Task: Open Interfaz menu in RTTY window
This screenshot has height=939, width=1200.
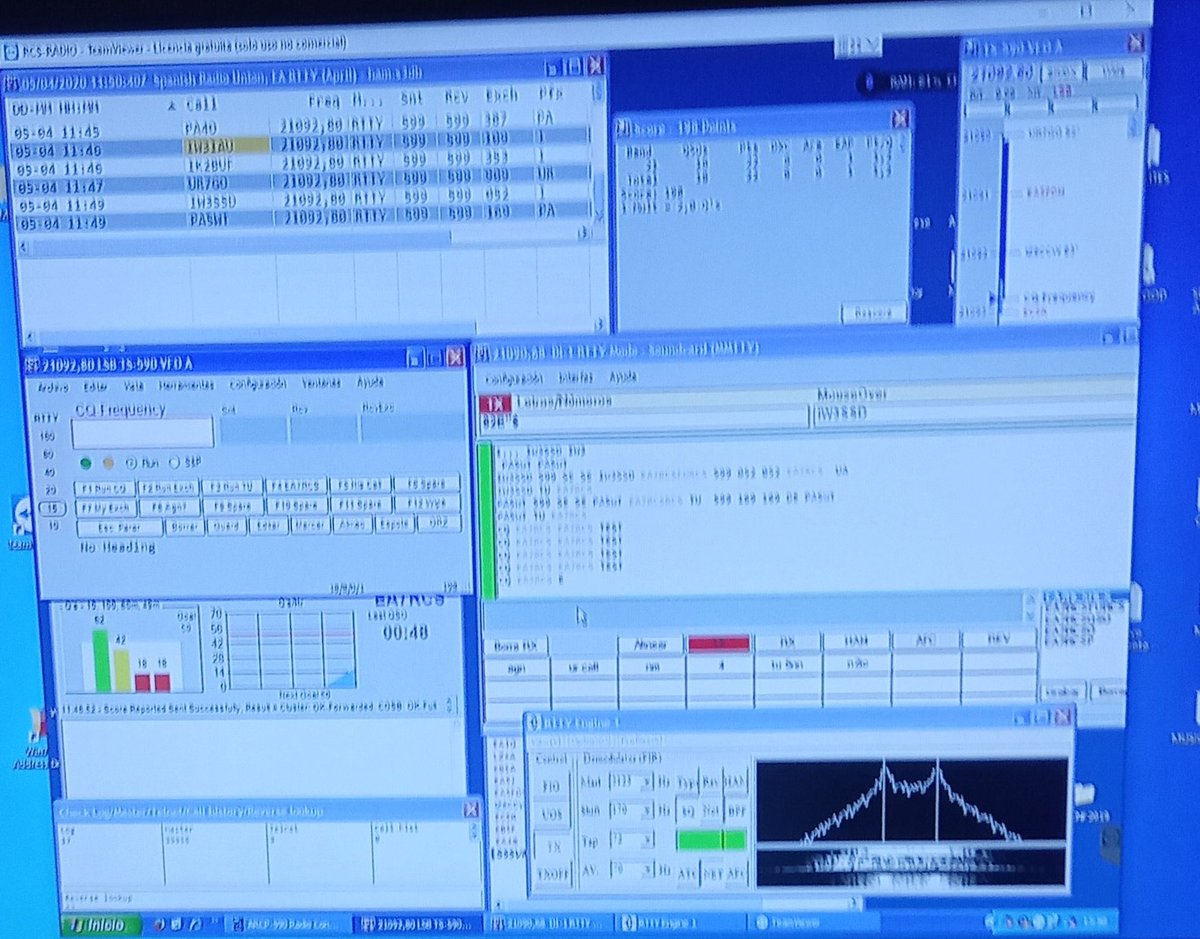Action: [574, 378]
